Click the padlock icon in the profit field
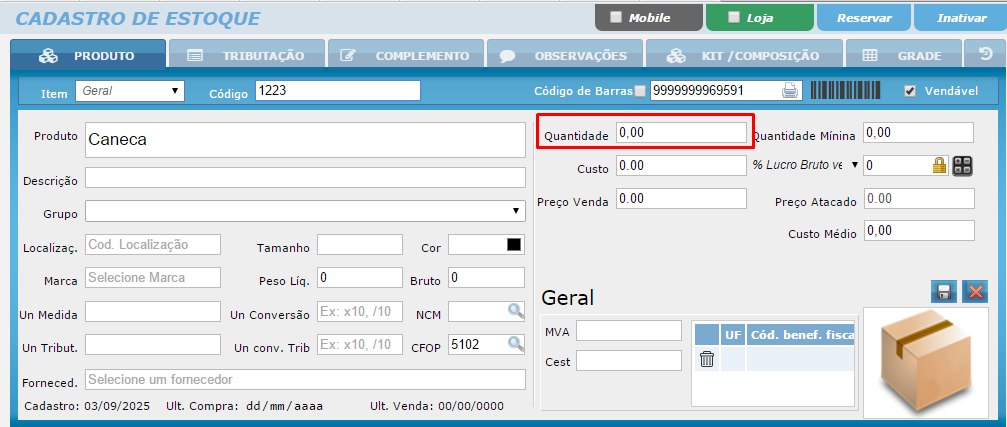 pos(939,165)
